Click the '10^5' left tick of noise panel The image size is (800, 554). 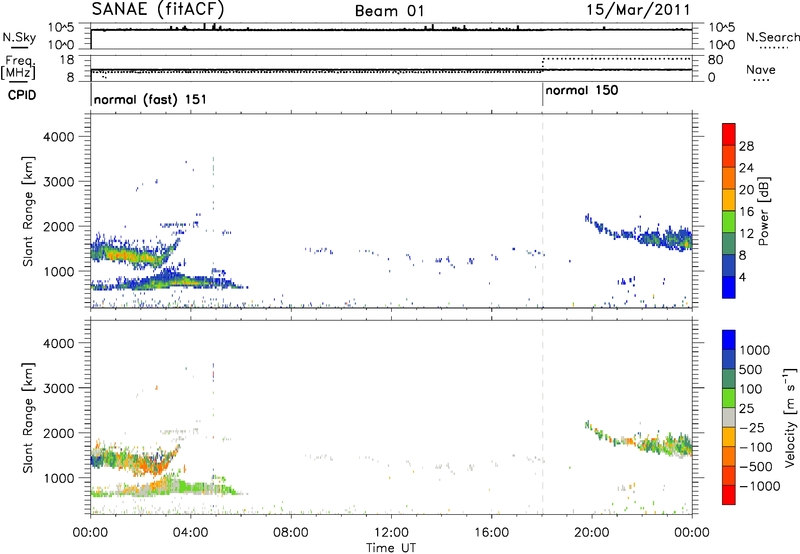(x=61, y=27)
